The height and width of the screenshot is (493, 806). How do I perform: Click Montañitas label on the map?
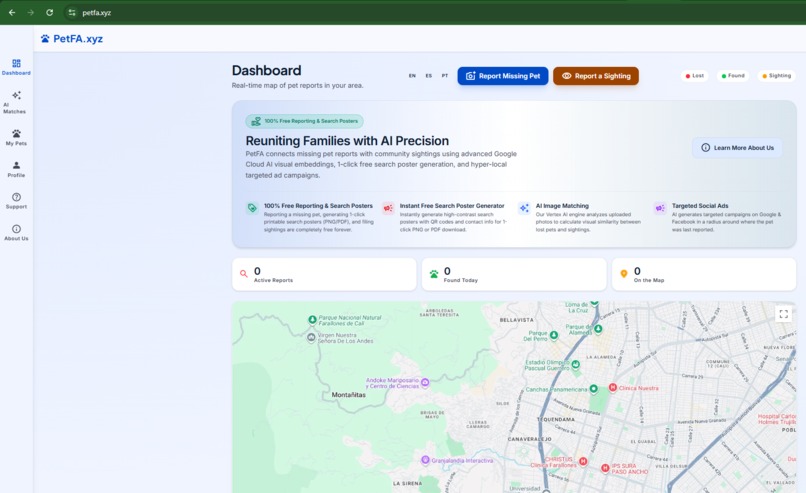(x=349, y=395)
